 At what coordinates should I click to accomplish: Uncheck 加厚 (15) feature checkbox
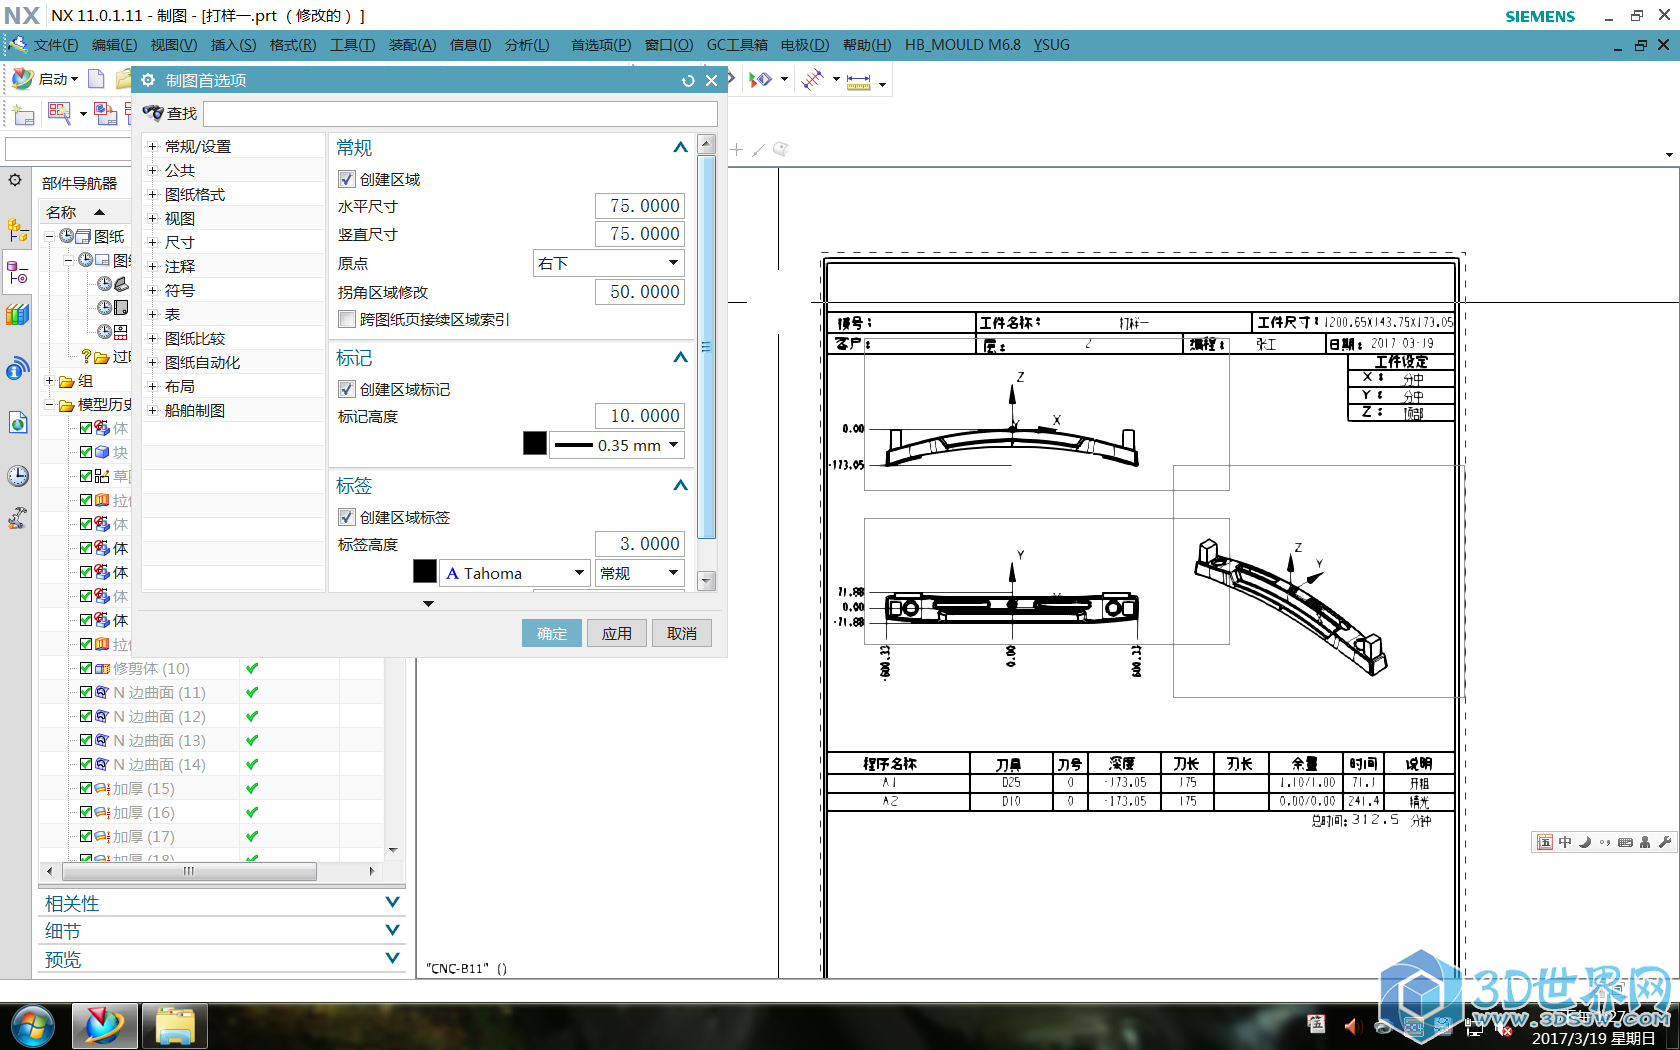pos(86,788)
